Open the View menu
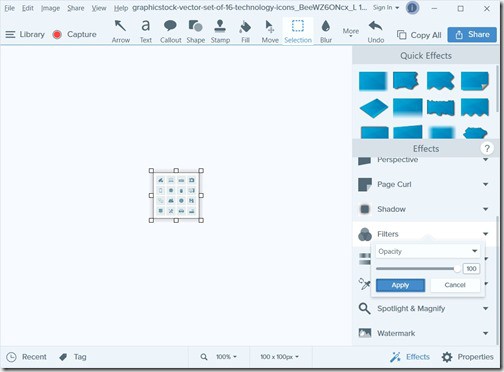 (x=99, y=8)
